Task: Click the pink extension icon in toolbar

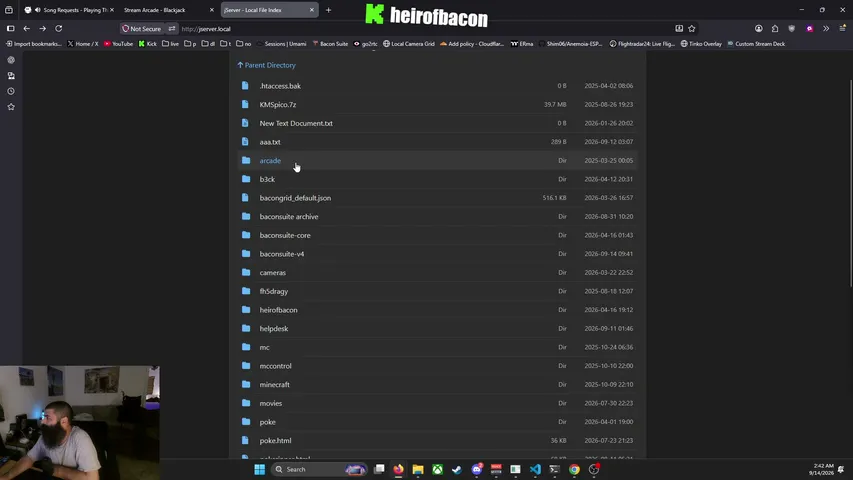Action: pos(809,28)
